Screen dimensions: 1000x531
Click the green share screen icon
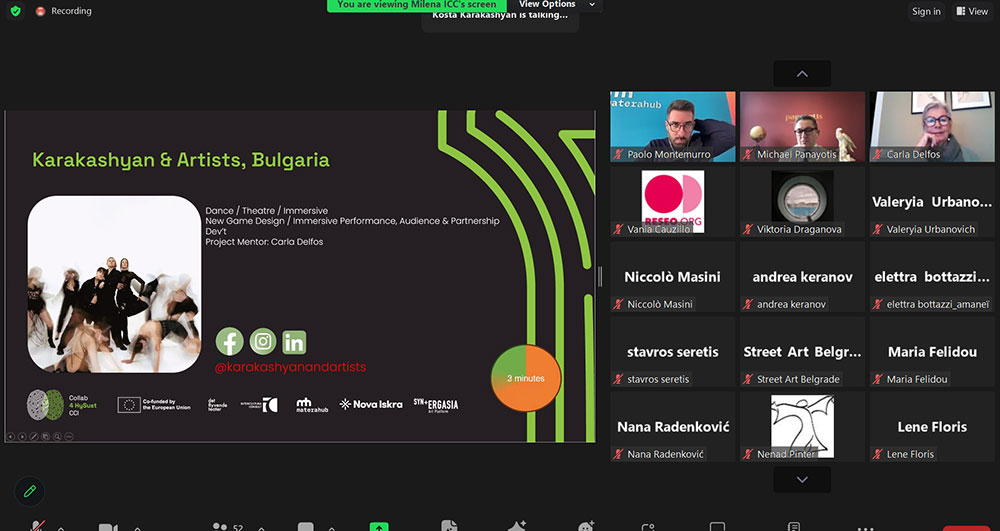379,526
